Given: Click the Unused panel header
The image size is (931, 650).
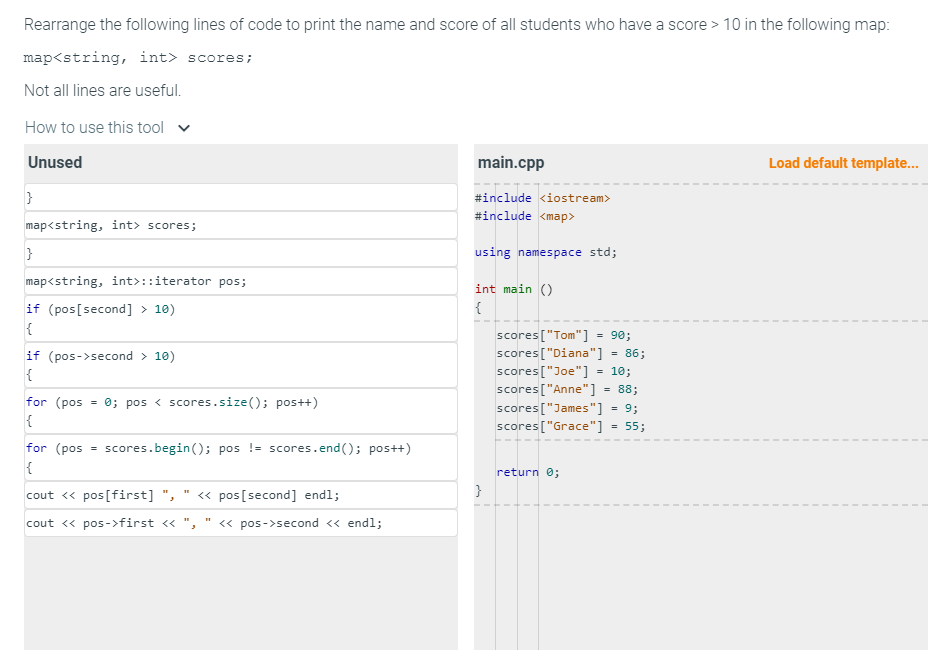Looking at the screenshot, I should [x=51, y=162].
